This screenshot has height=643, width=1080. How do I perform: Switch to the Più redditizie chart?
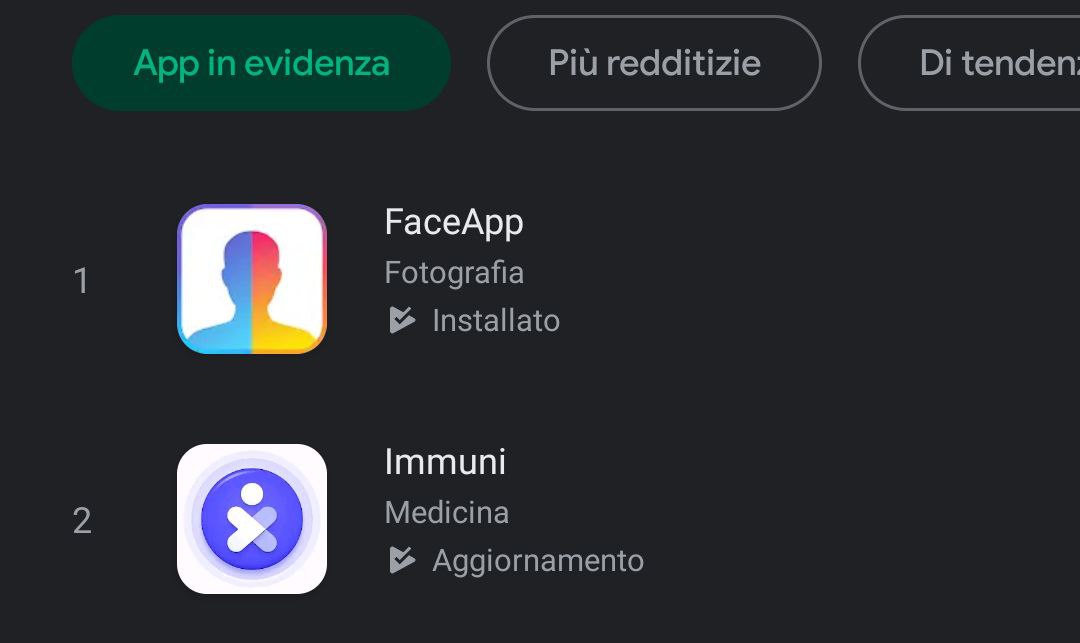coord(654,63)
